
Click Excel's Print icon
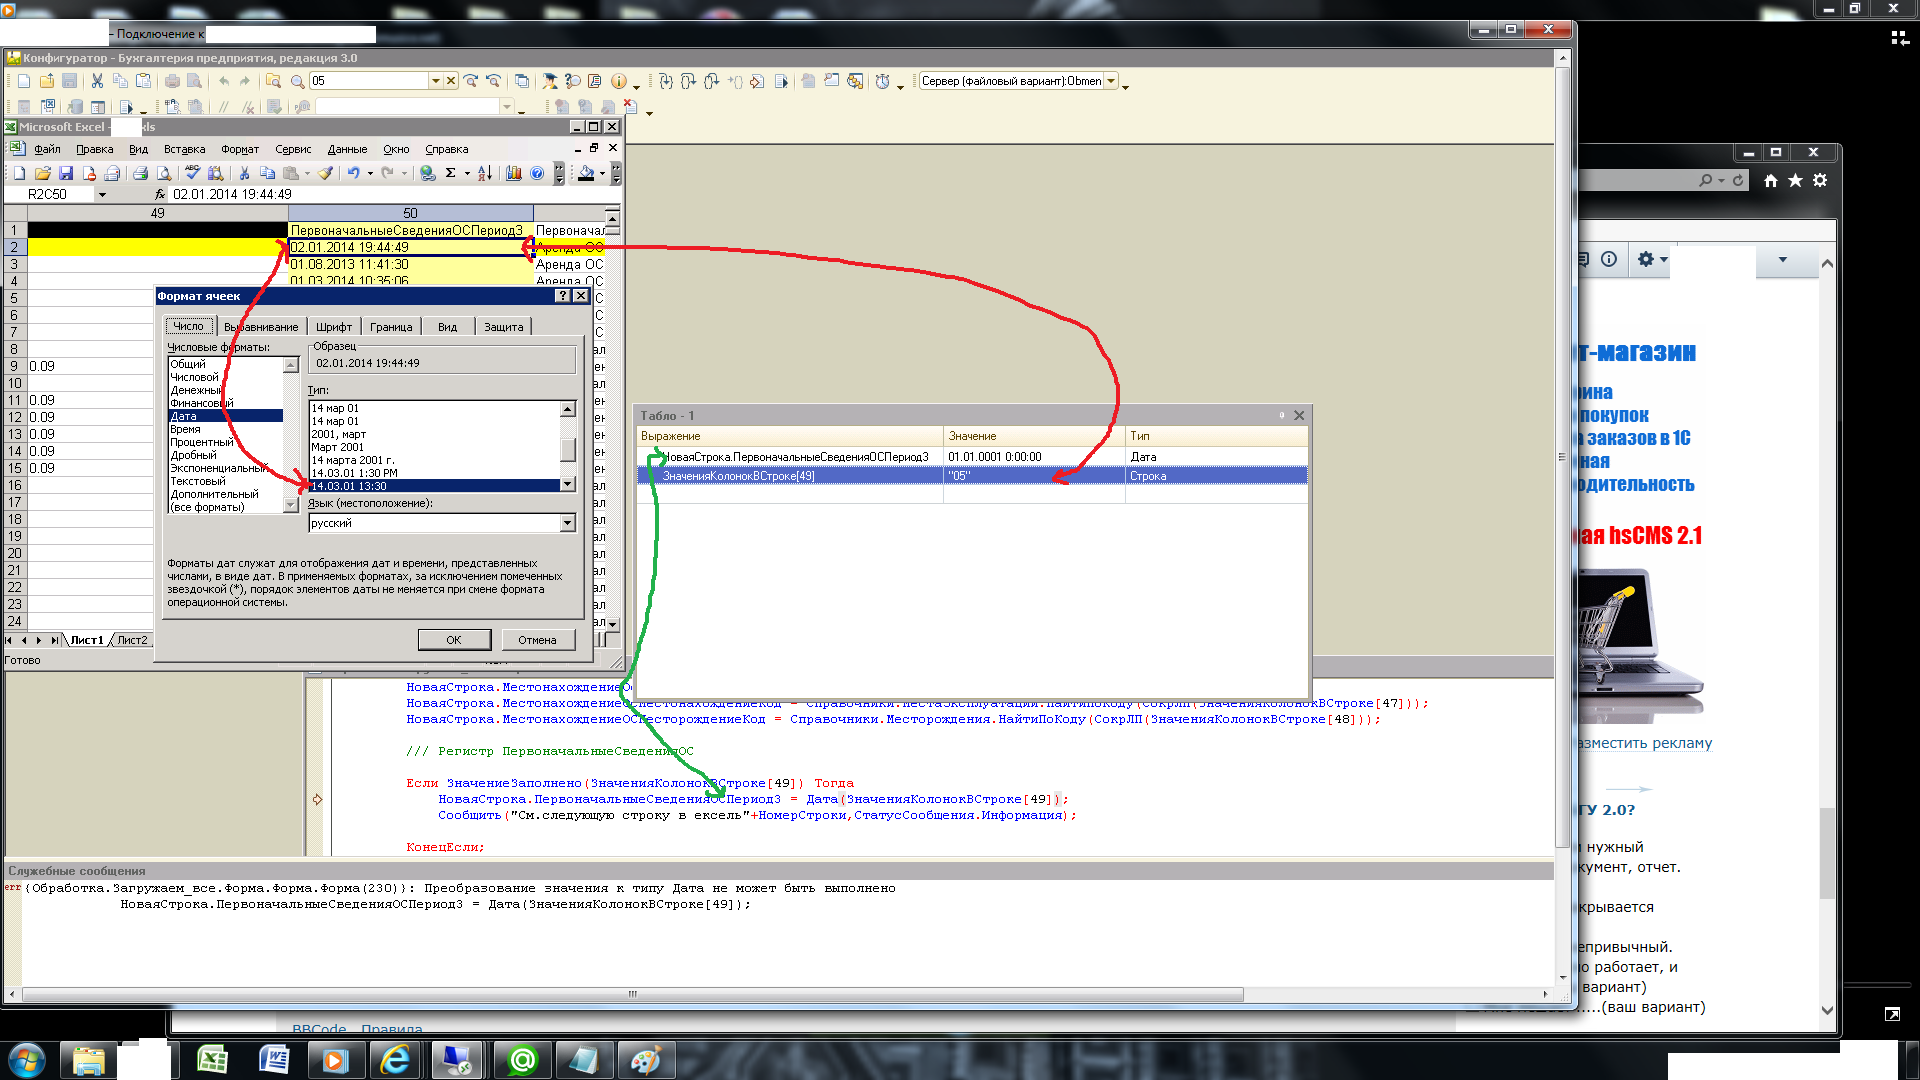pyautogui.click(x=140, y=173)
